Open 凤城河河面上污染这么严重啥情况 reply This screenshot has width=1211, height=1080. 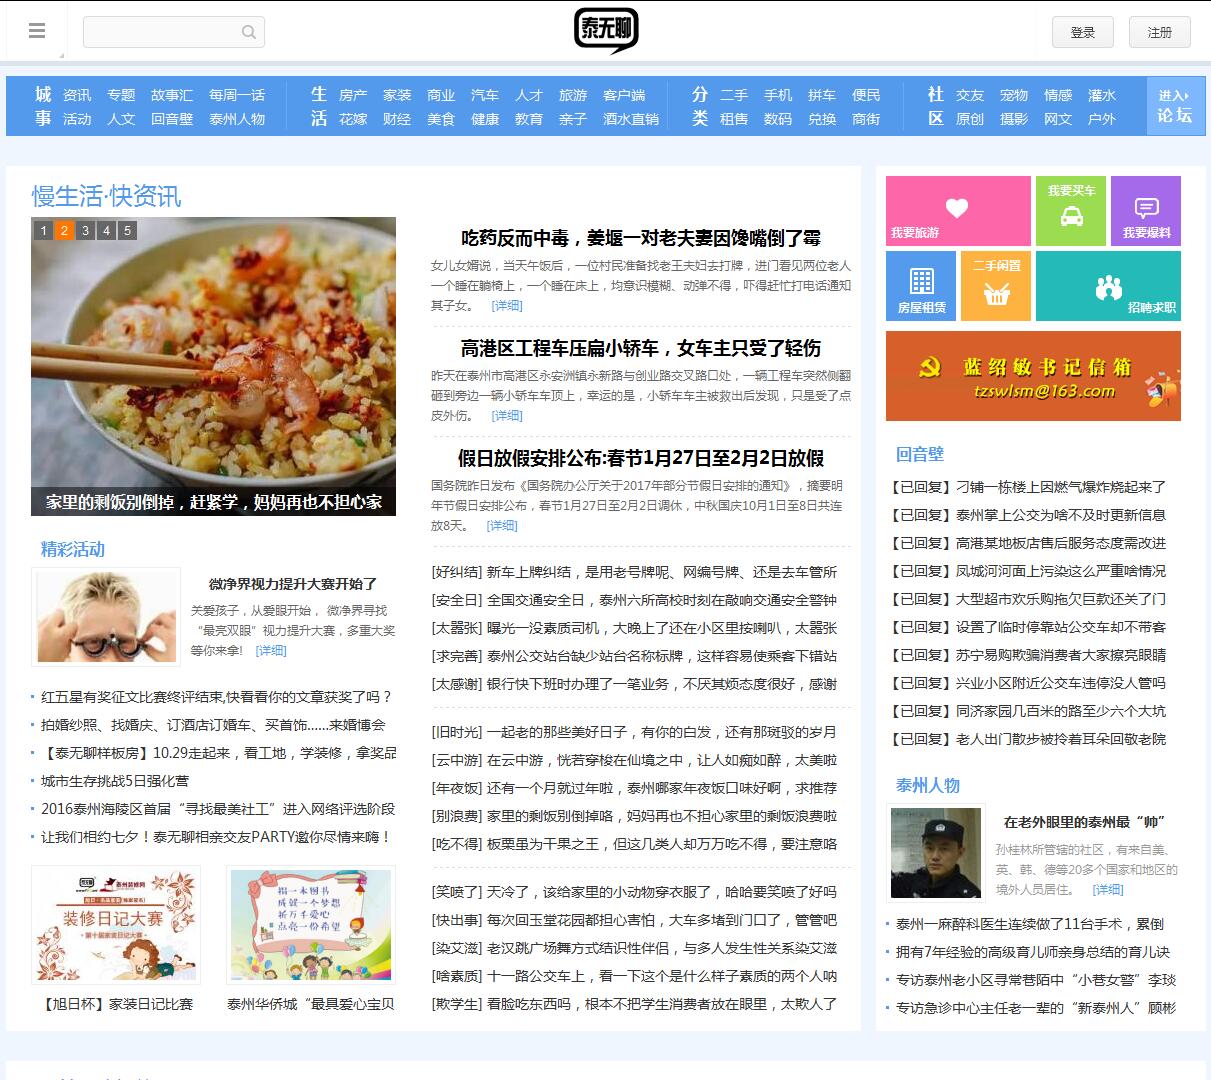(x=1027, y=571)
